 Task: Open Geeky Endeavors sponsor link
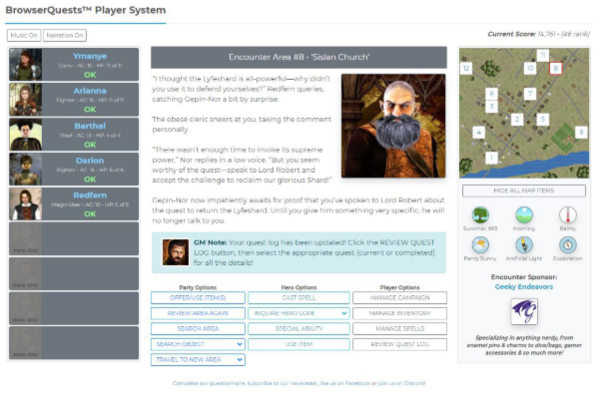pyautogui.click(x=524, y=287)
